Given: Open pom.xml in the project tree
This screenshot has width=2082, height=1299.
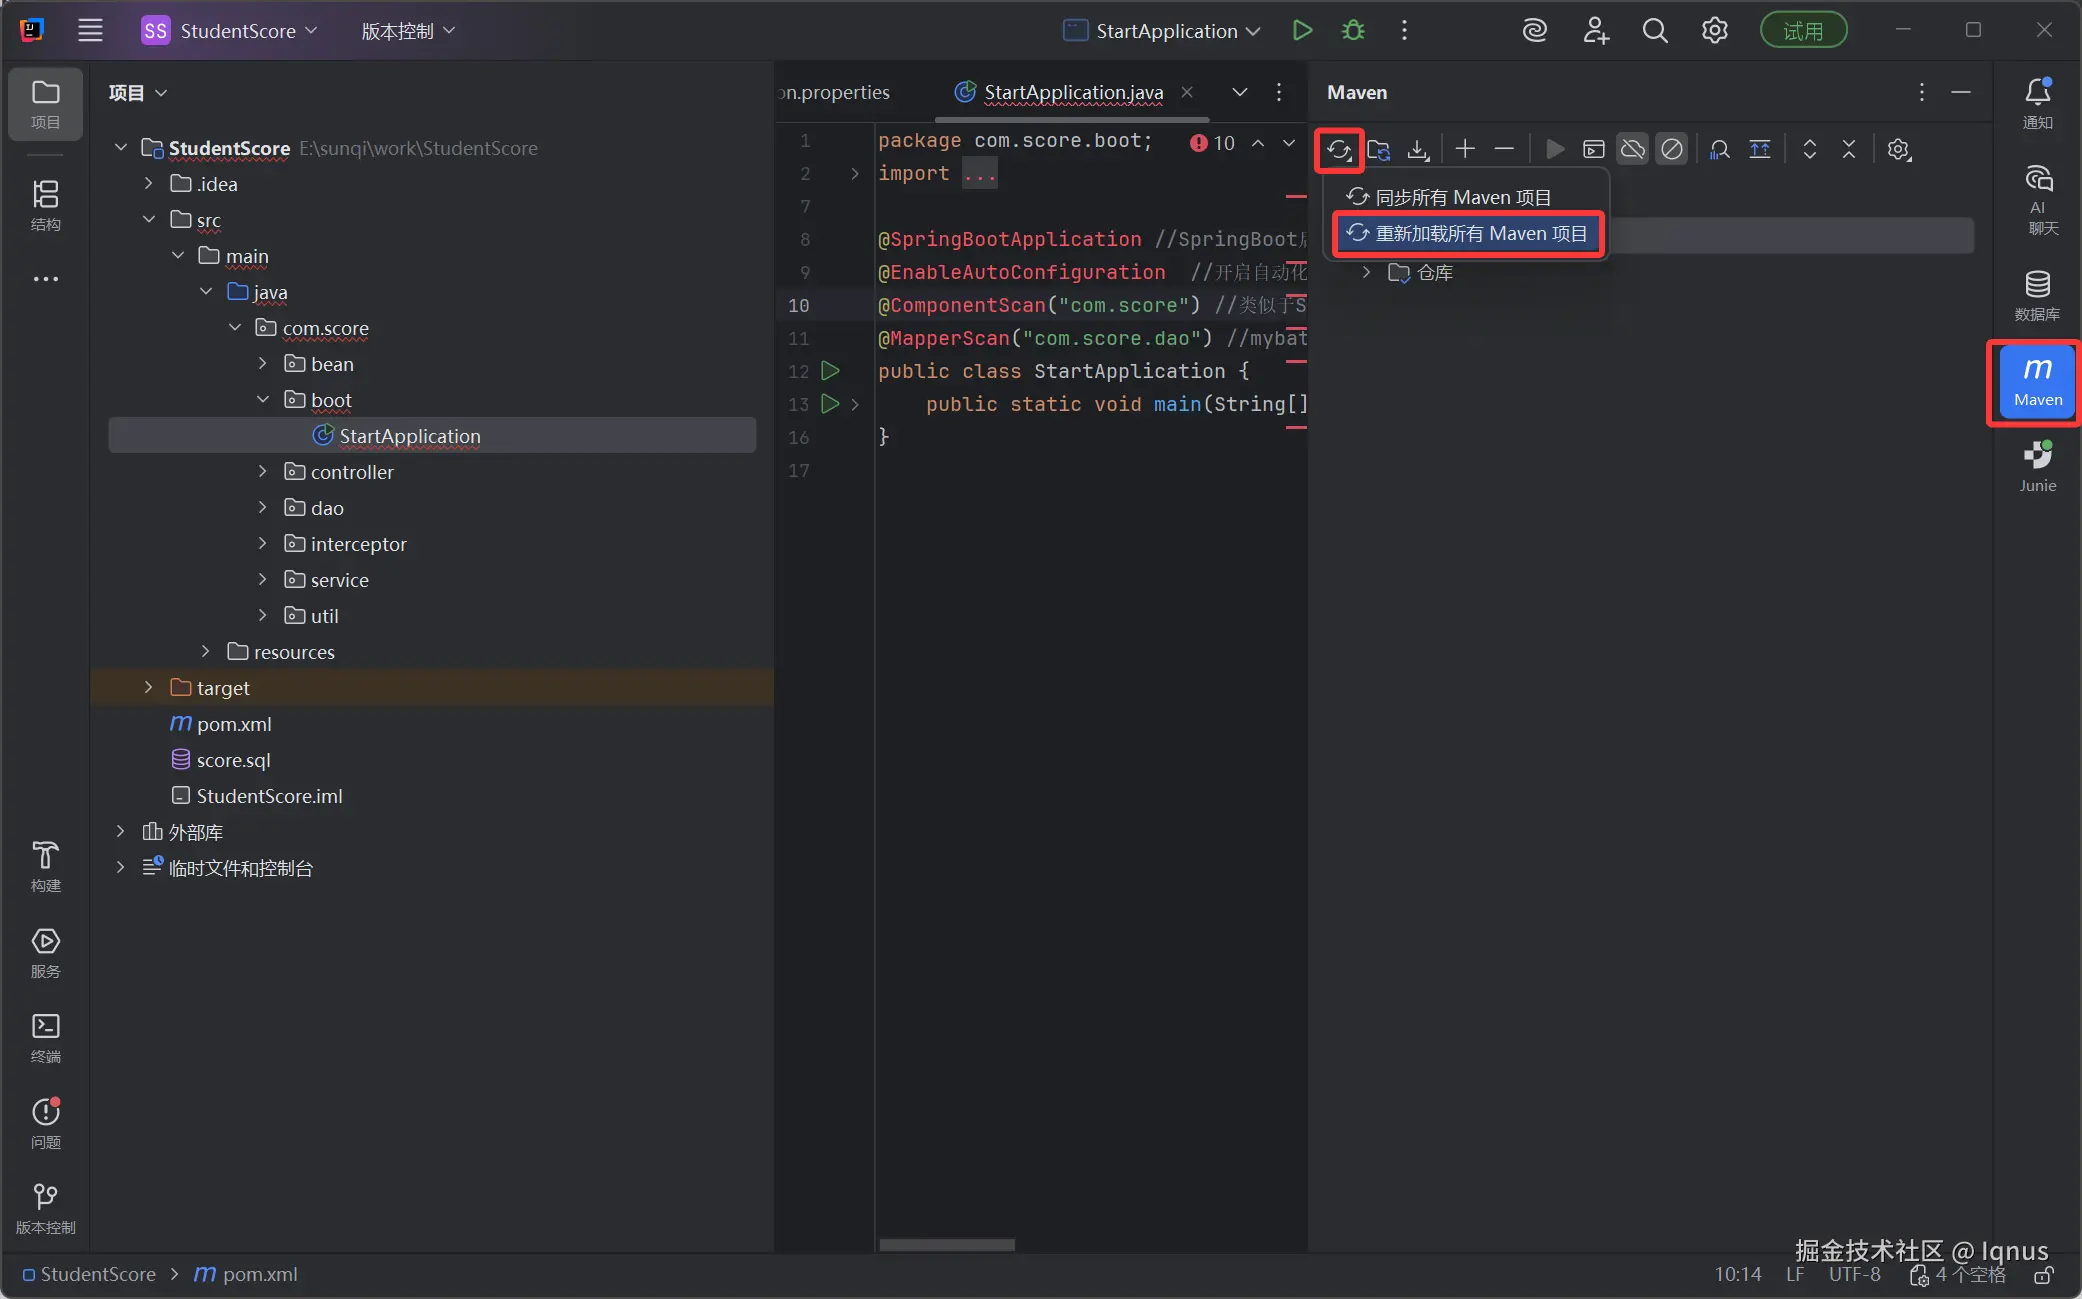Looking at the screenshot, I should (x=233, y=724).
